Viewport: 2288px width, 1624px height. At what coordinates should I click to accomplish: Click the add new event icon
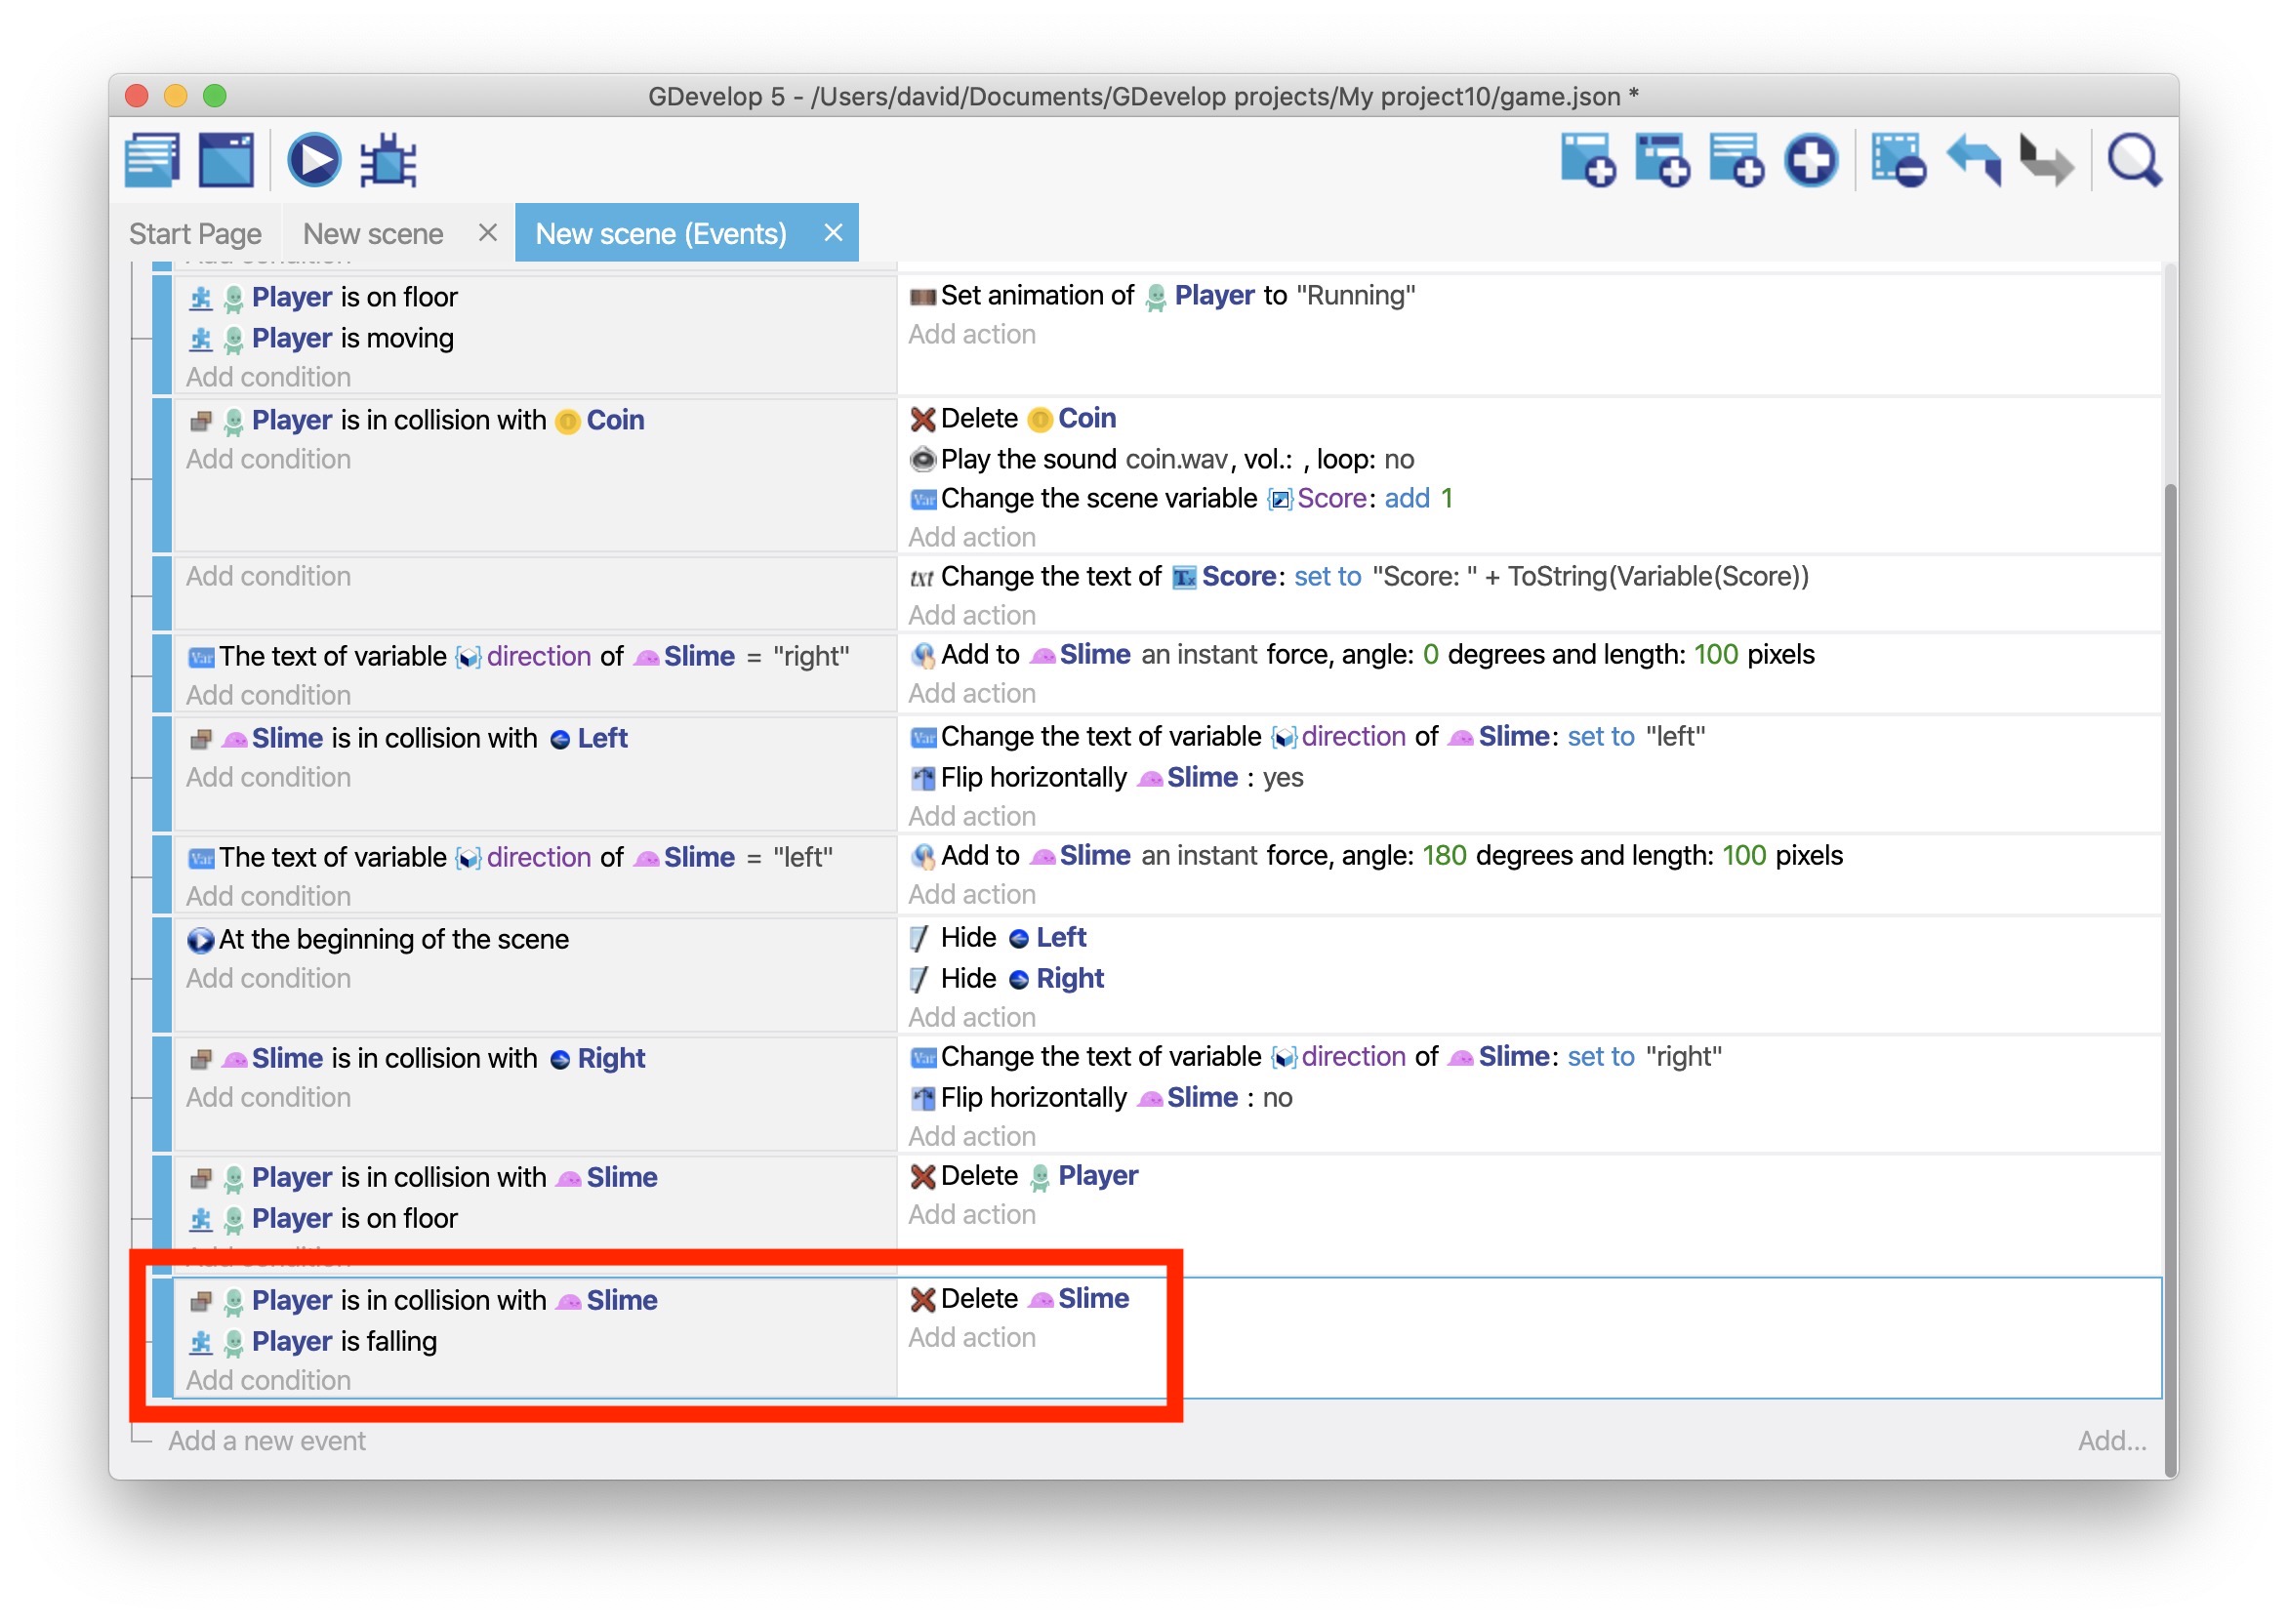tap(1588, 160)
